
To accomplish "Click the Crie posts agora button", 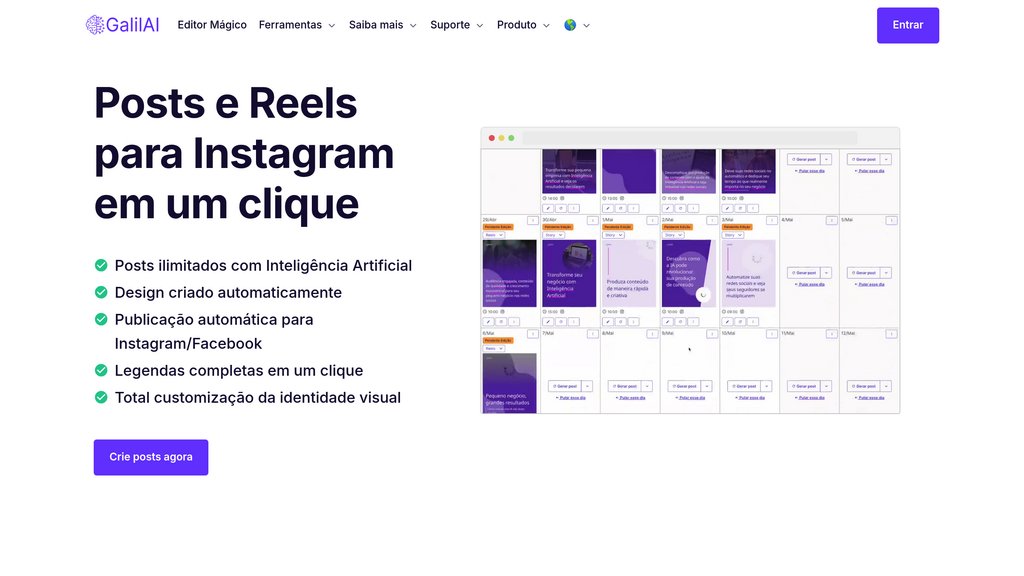I will coord(151,457).
